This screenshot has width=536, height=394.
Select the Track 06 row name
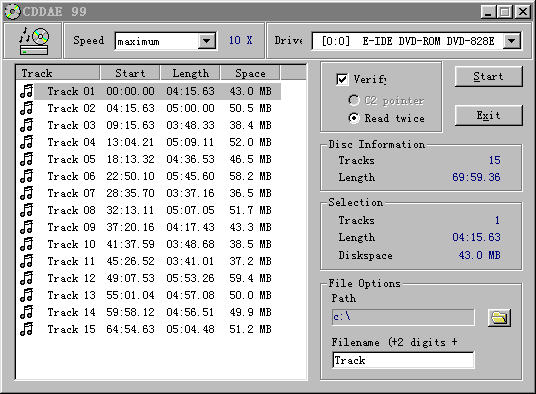[71, 176]
